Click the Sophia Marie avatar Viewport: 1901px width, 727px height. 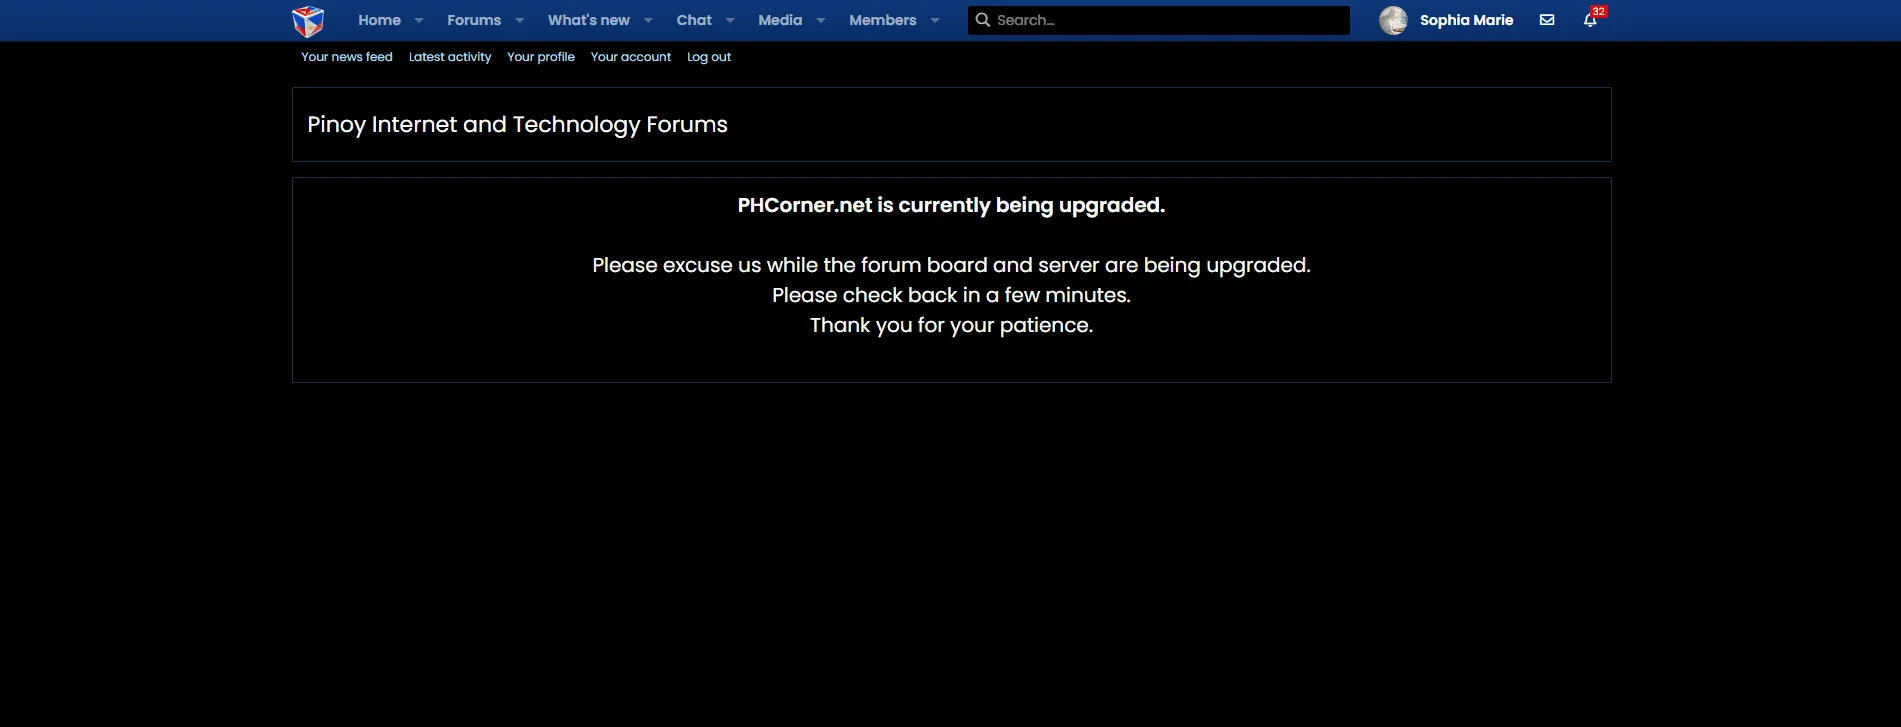coord(1393,20)
